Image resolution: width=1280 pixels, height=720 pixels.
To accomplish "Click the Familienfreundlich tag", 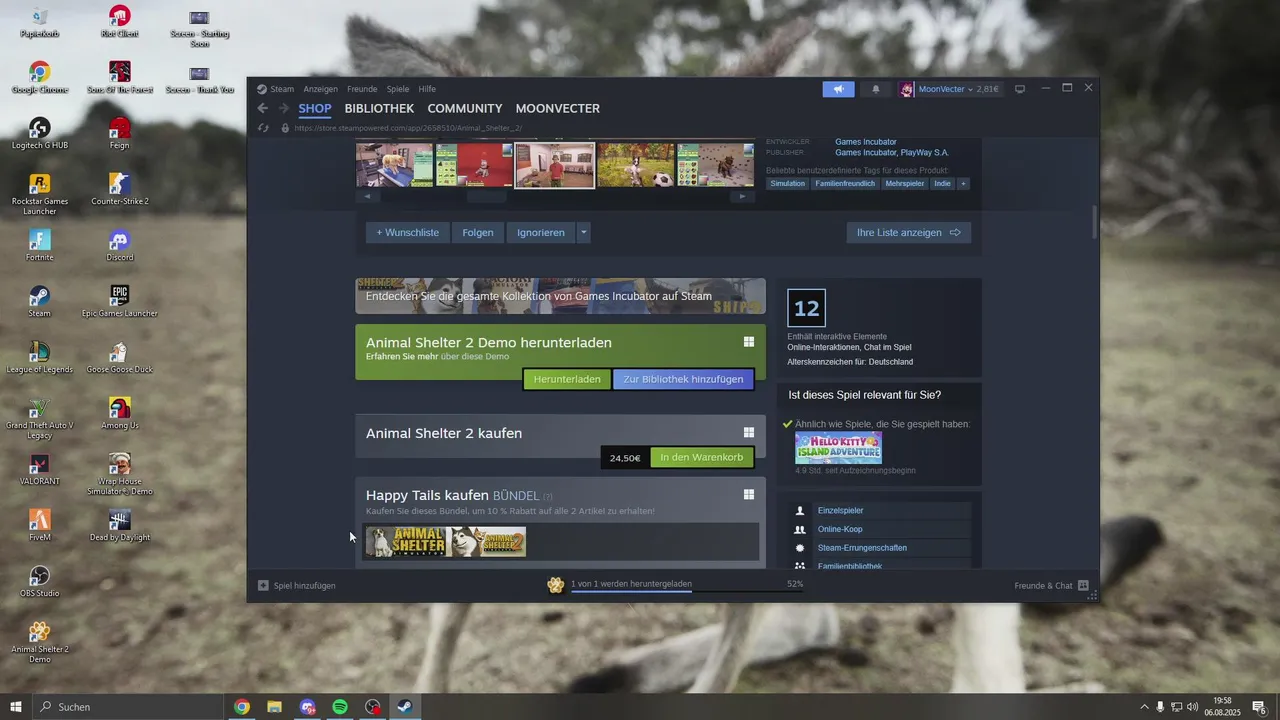I will click(x=845, y=184).
